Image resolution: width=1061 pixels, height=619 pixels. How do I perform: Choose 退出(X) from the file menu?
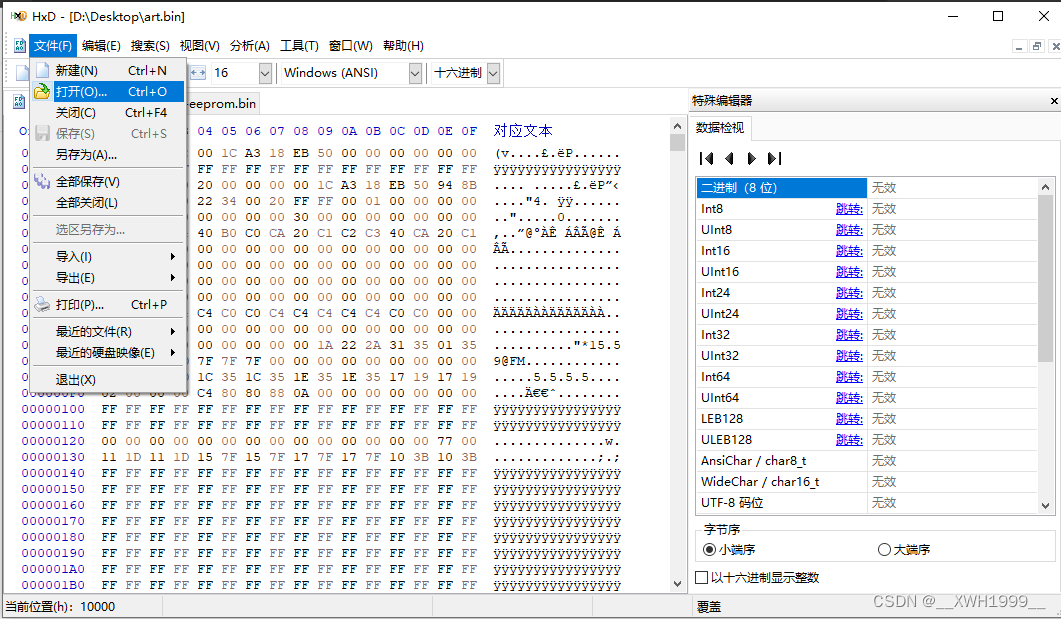108,380
